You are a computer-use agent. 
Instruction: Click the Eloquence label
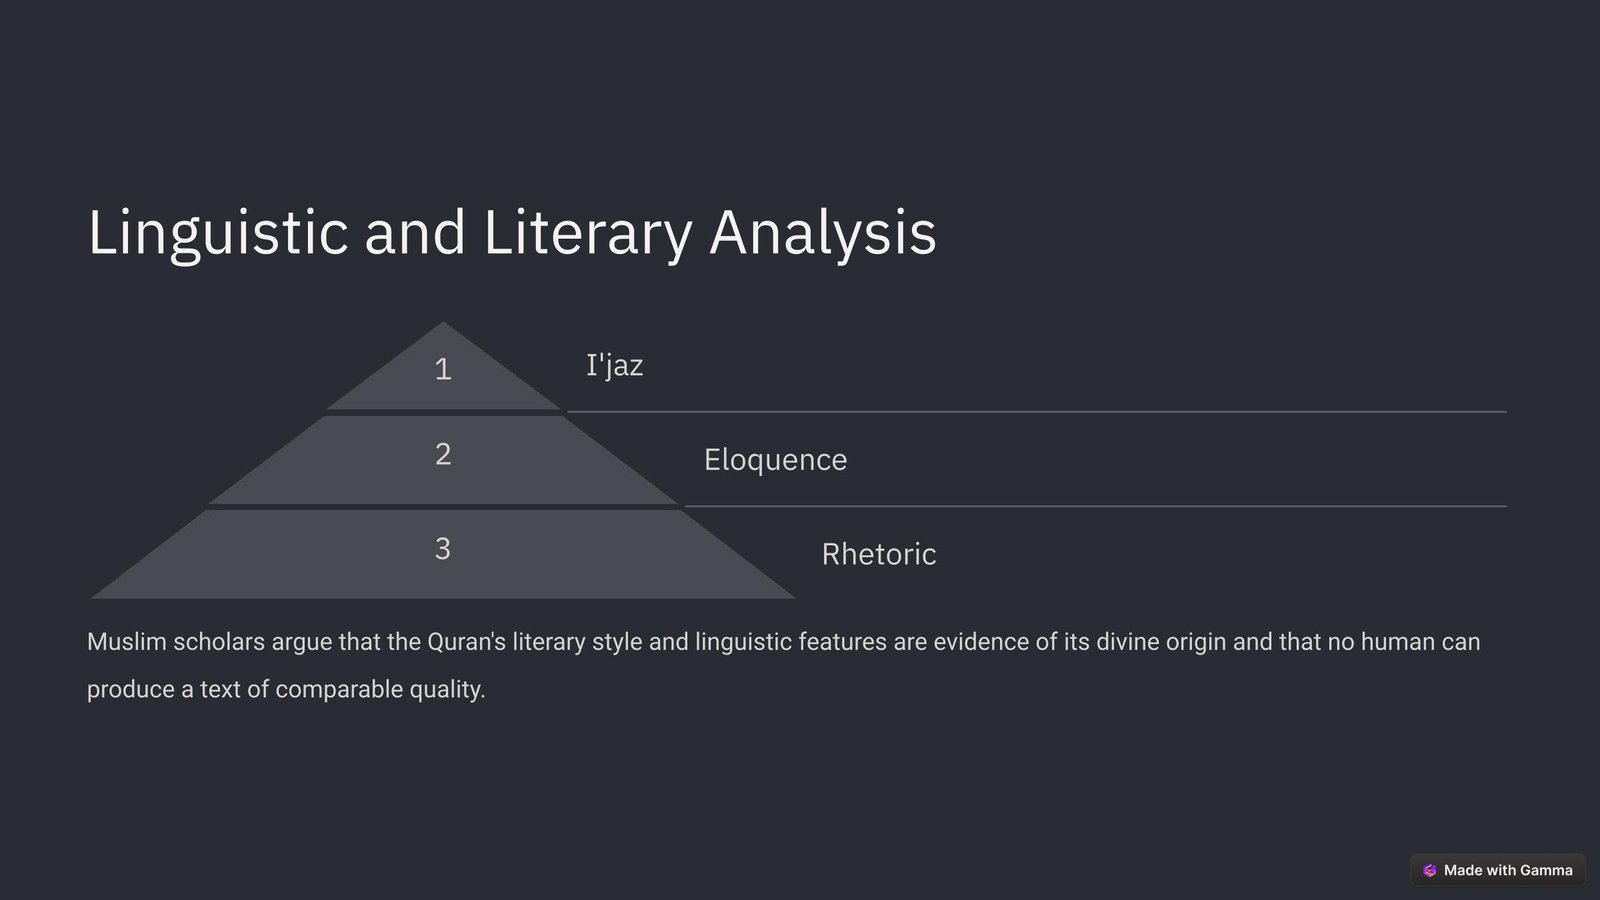(775, 460)
